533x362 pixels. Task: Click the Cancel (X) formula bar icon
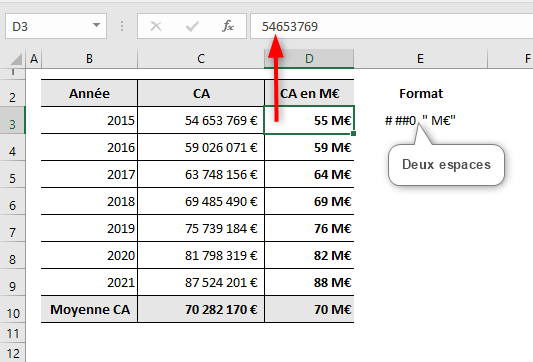[156, 26]
